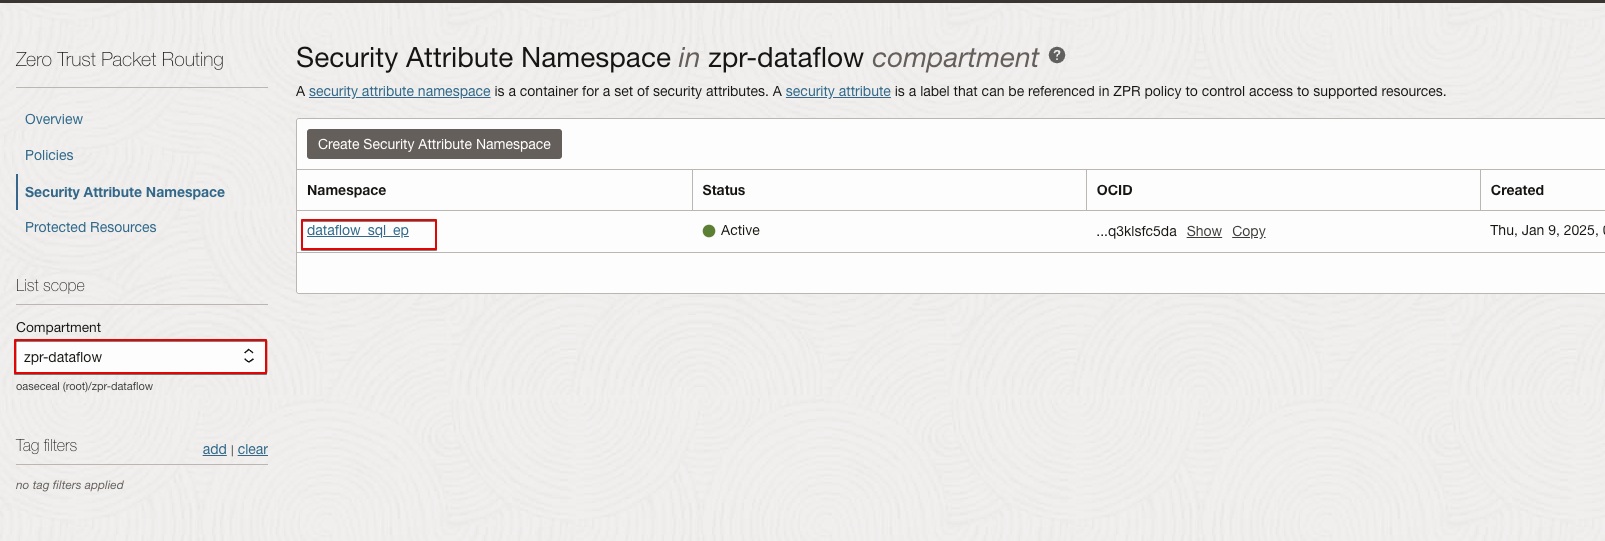The image size is (1605, 541).
Task: Click the Status column header
Action: coord(723,190)
